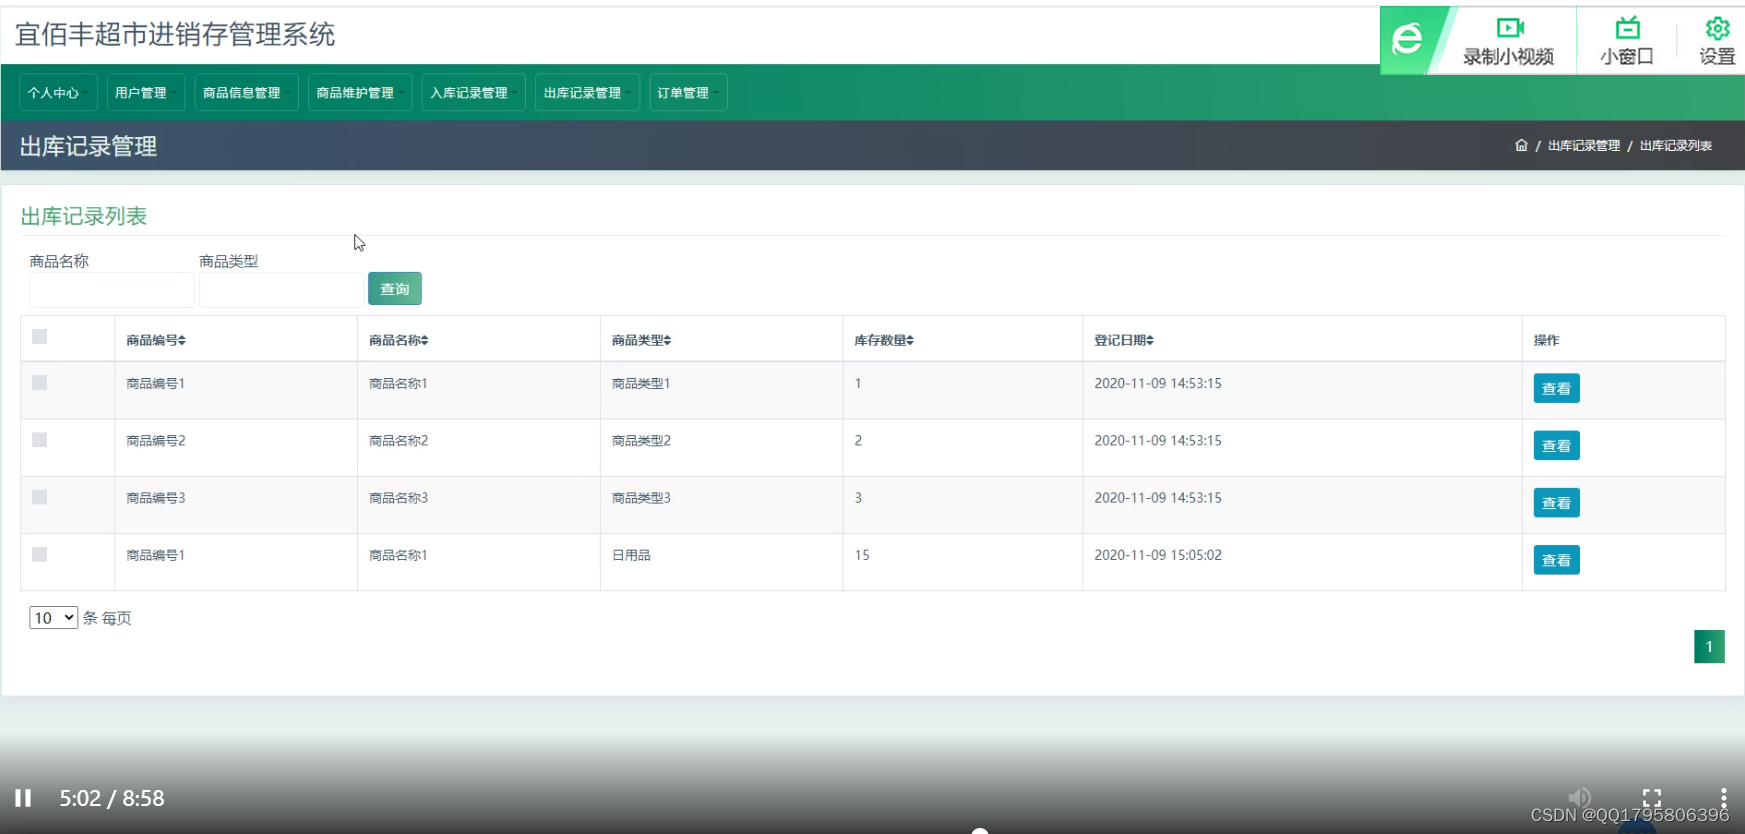Open the settings (设置) gear
This screenshot has width=1745, height=834.
[1717, 41]
